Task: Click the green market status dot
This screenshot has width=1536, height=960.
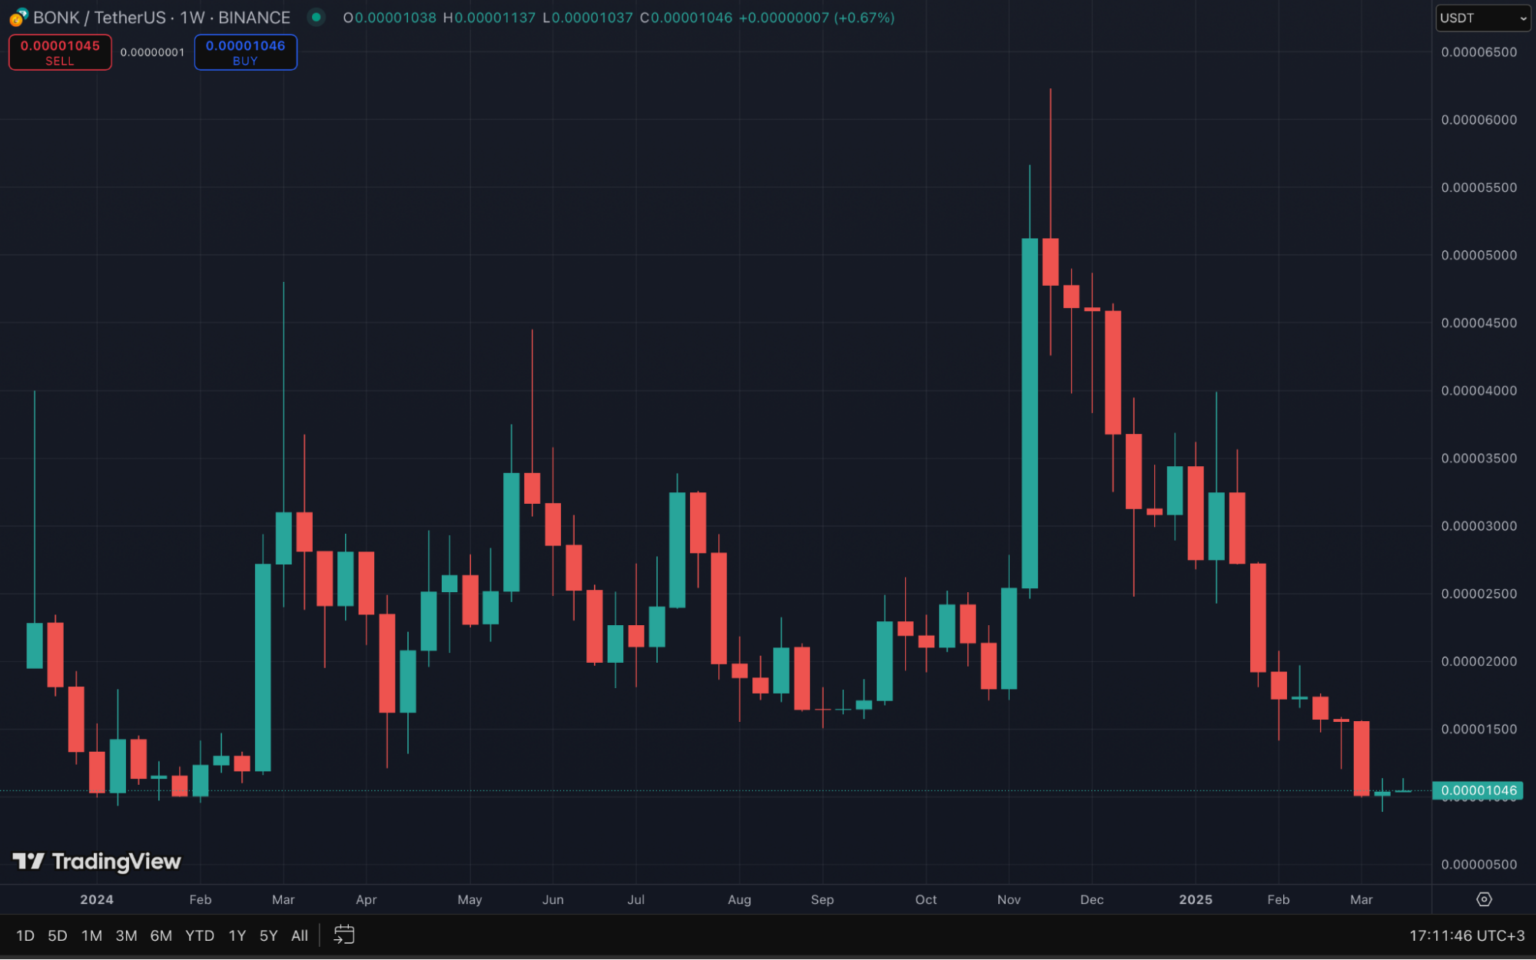Action: point(316,17)
